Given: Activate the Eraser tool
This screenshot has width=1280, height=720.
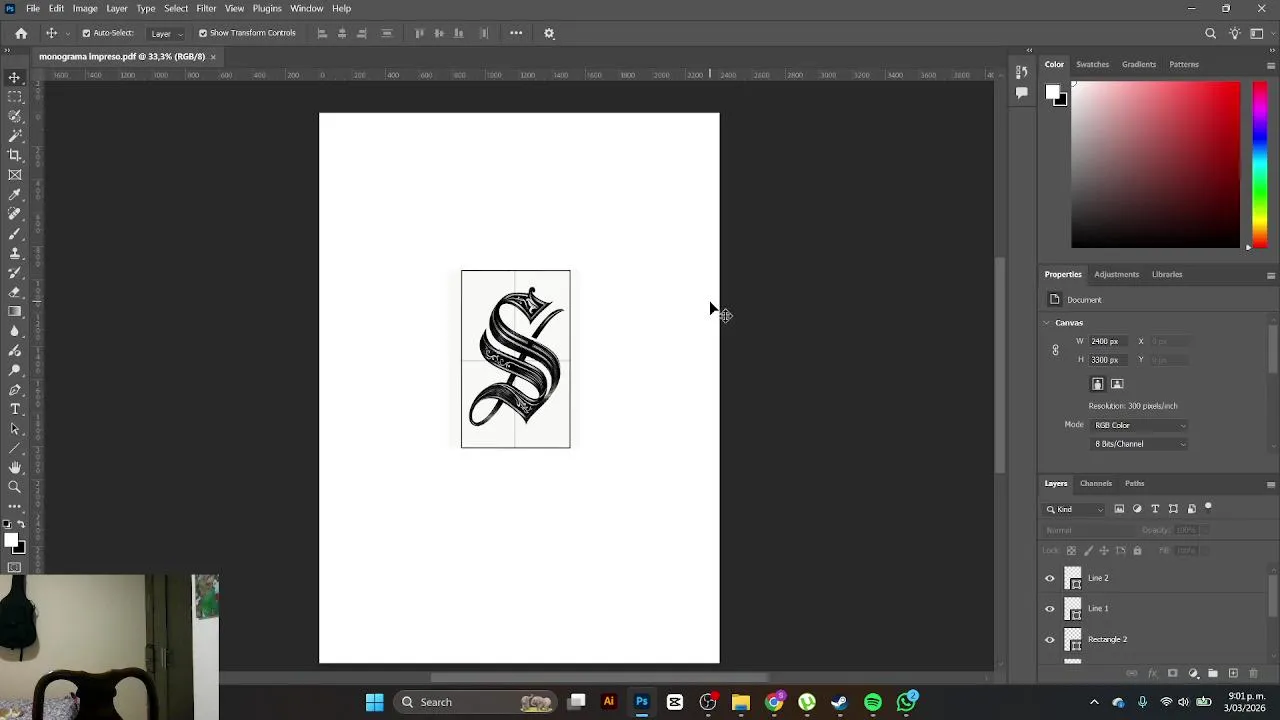Looking at the screenshot, I should click(15, 292).
